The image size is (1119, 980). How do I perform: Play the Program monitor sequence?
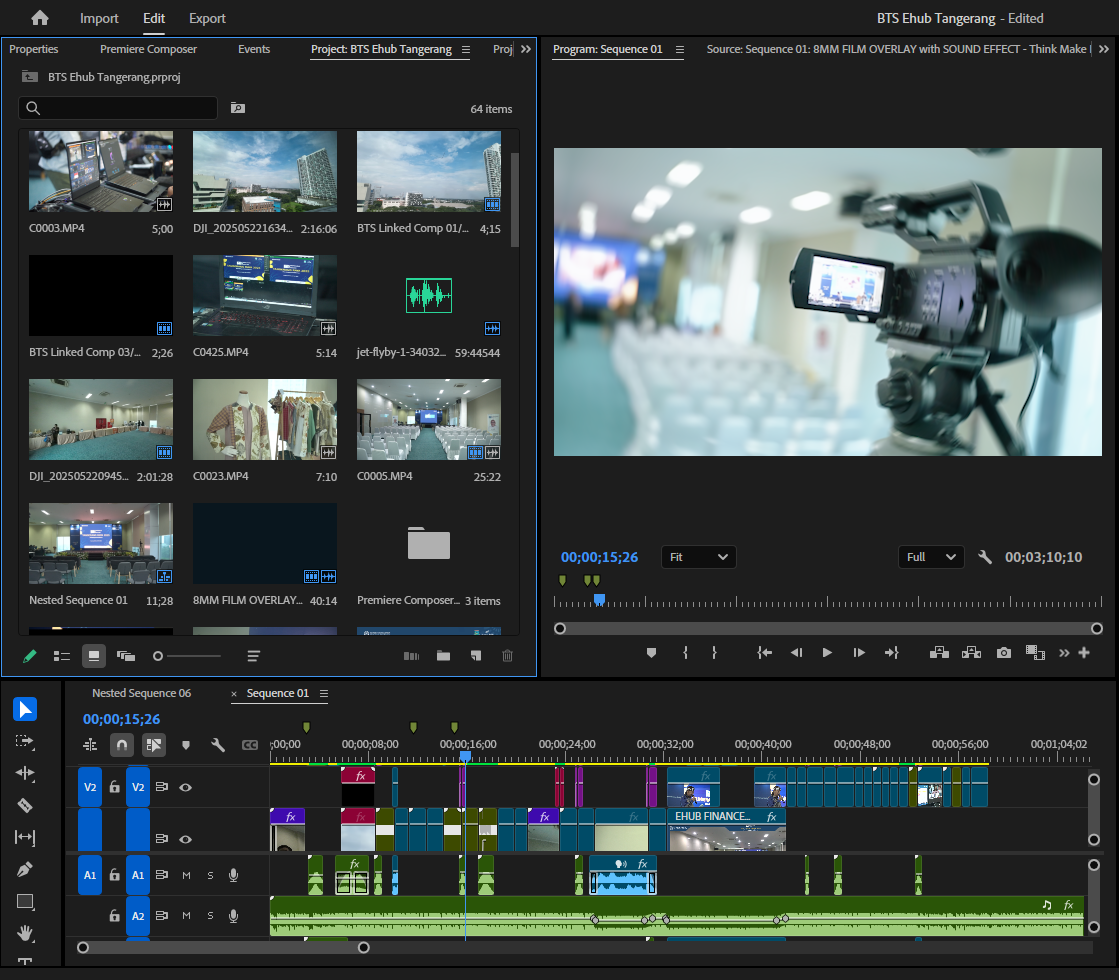827,652
